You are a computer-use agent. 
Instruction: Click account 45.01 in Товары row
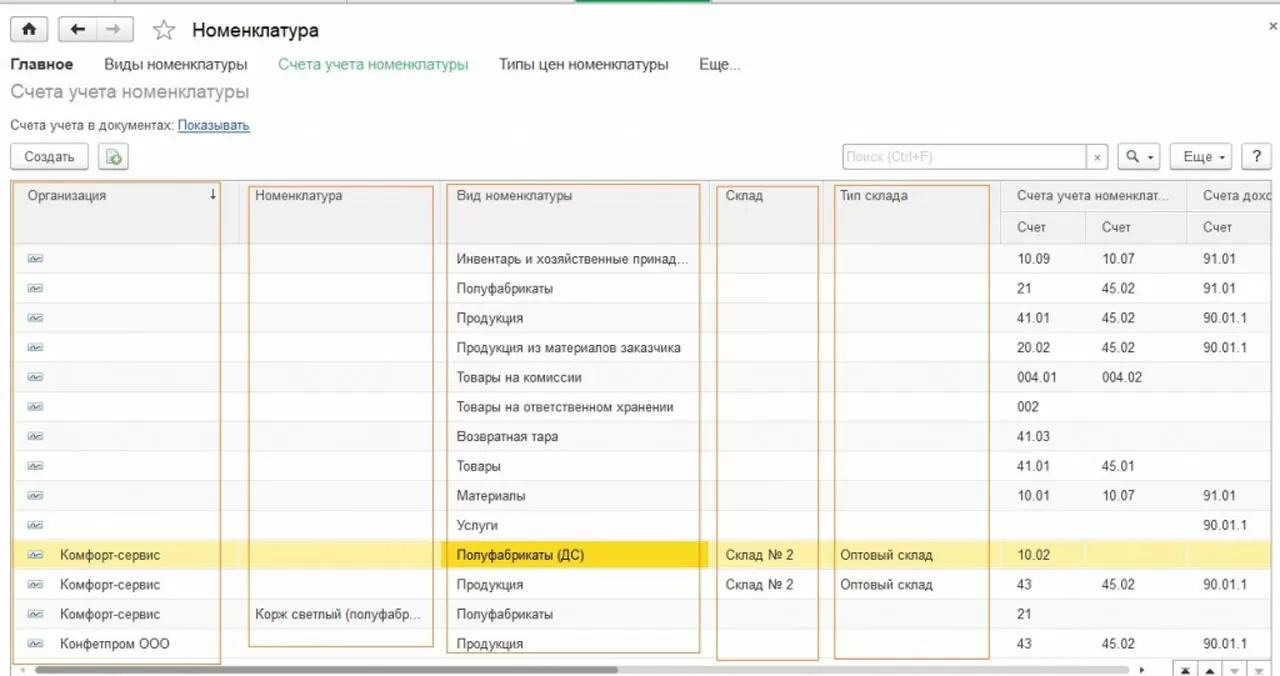1118,466
